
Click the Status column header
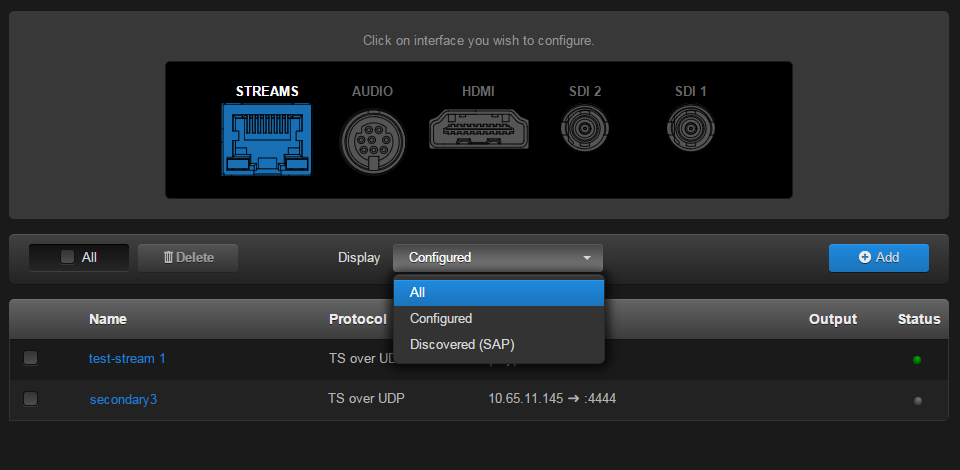[918, 319]
